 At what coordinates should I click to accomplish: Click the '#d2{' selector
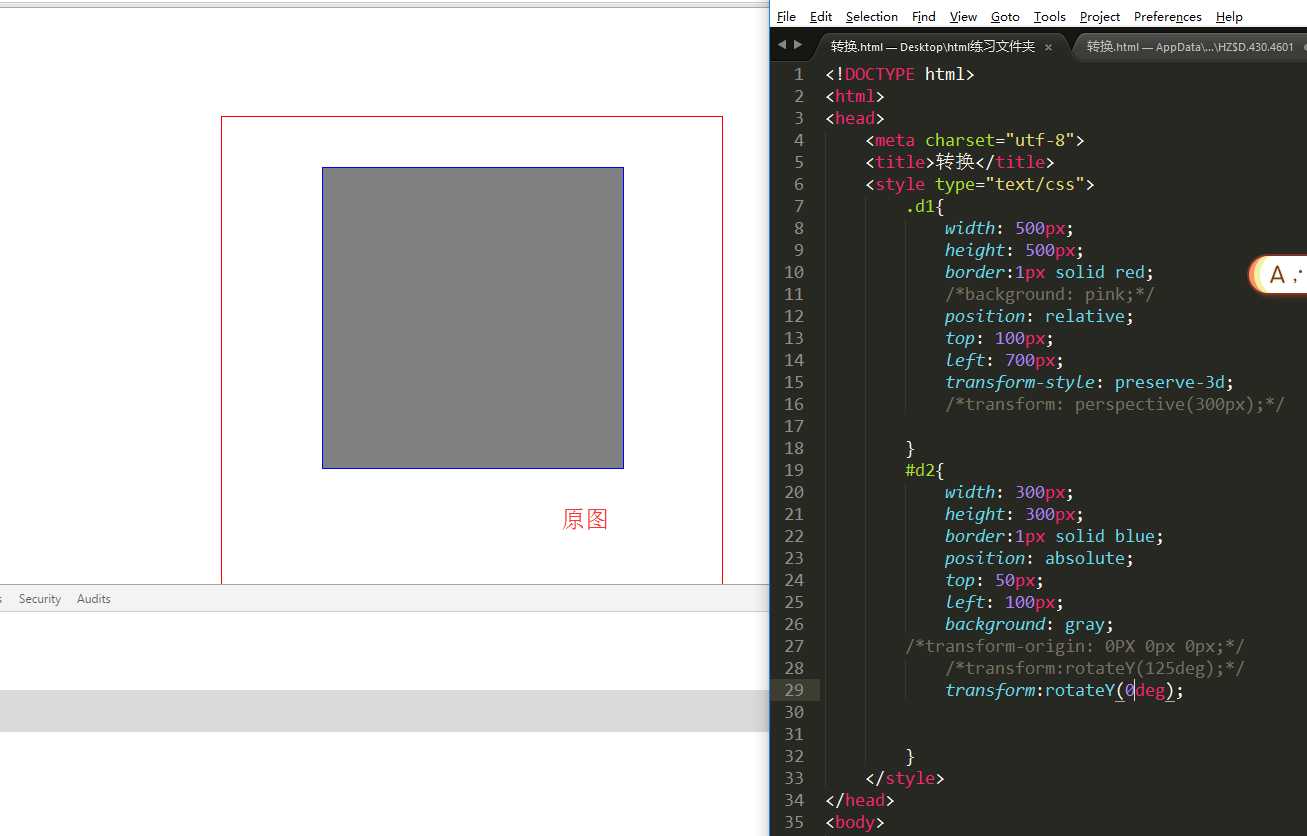click(x=925, y=470)
